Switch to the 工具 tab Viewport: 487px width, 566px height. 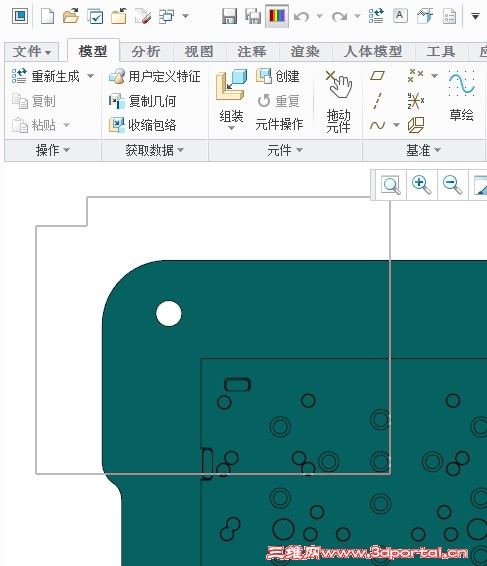tap(441, 52)
